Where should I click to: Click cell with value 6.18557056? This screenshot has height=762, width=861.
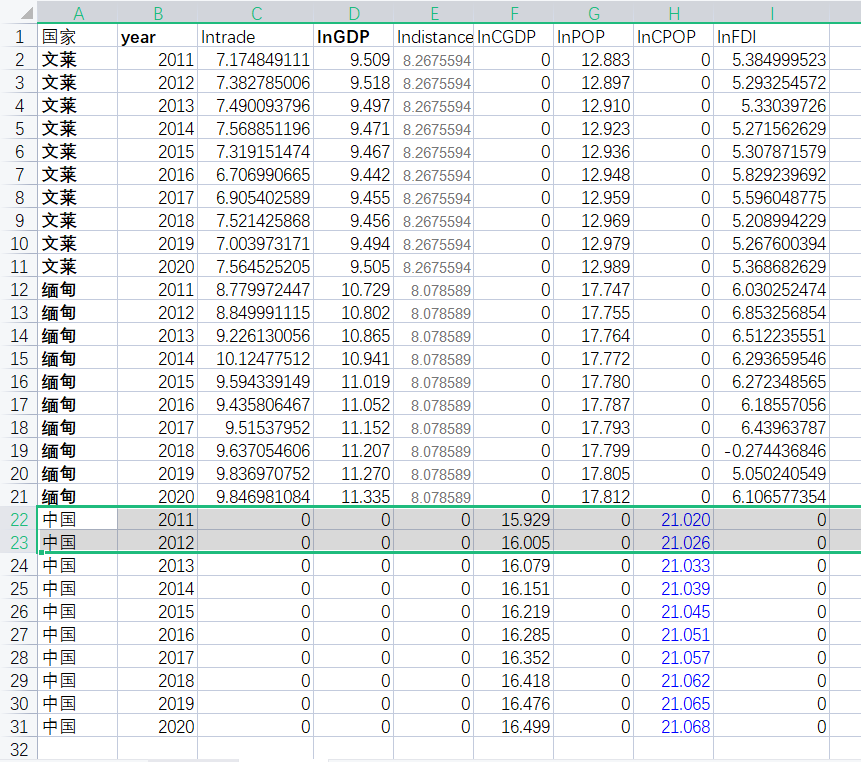click(771, 405)
